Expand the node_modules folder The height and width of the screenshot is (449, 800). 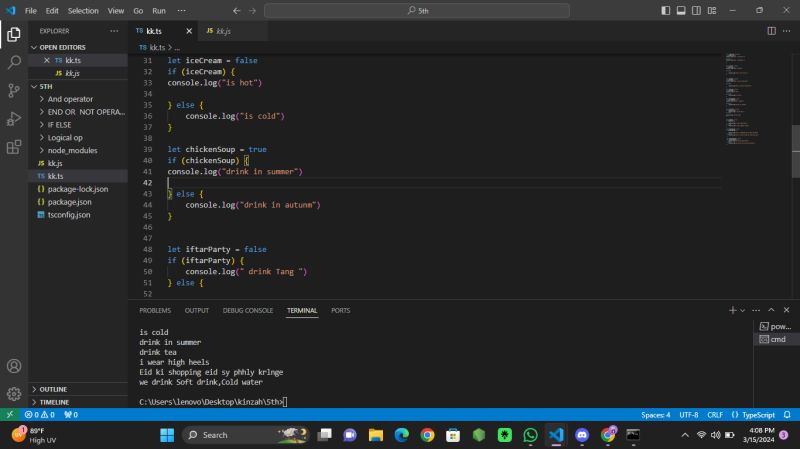[x=72, y=150]
